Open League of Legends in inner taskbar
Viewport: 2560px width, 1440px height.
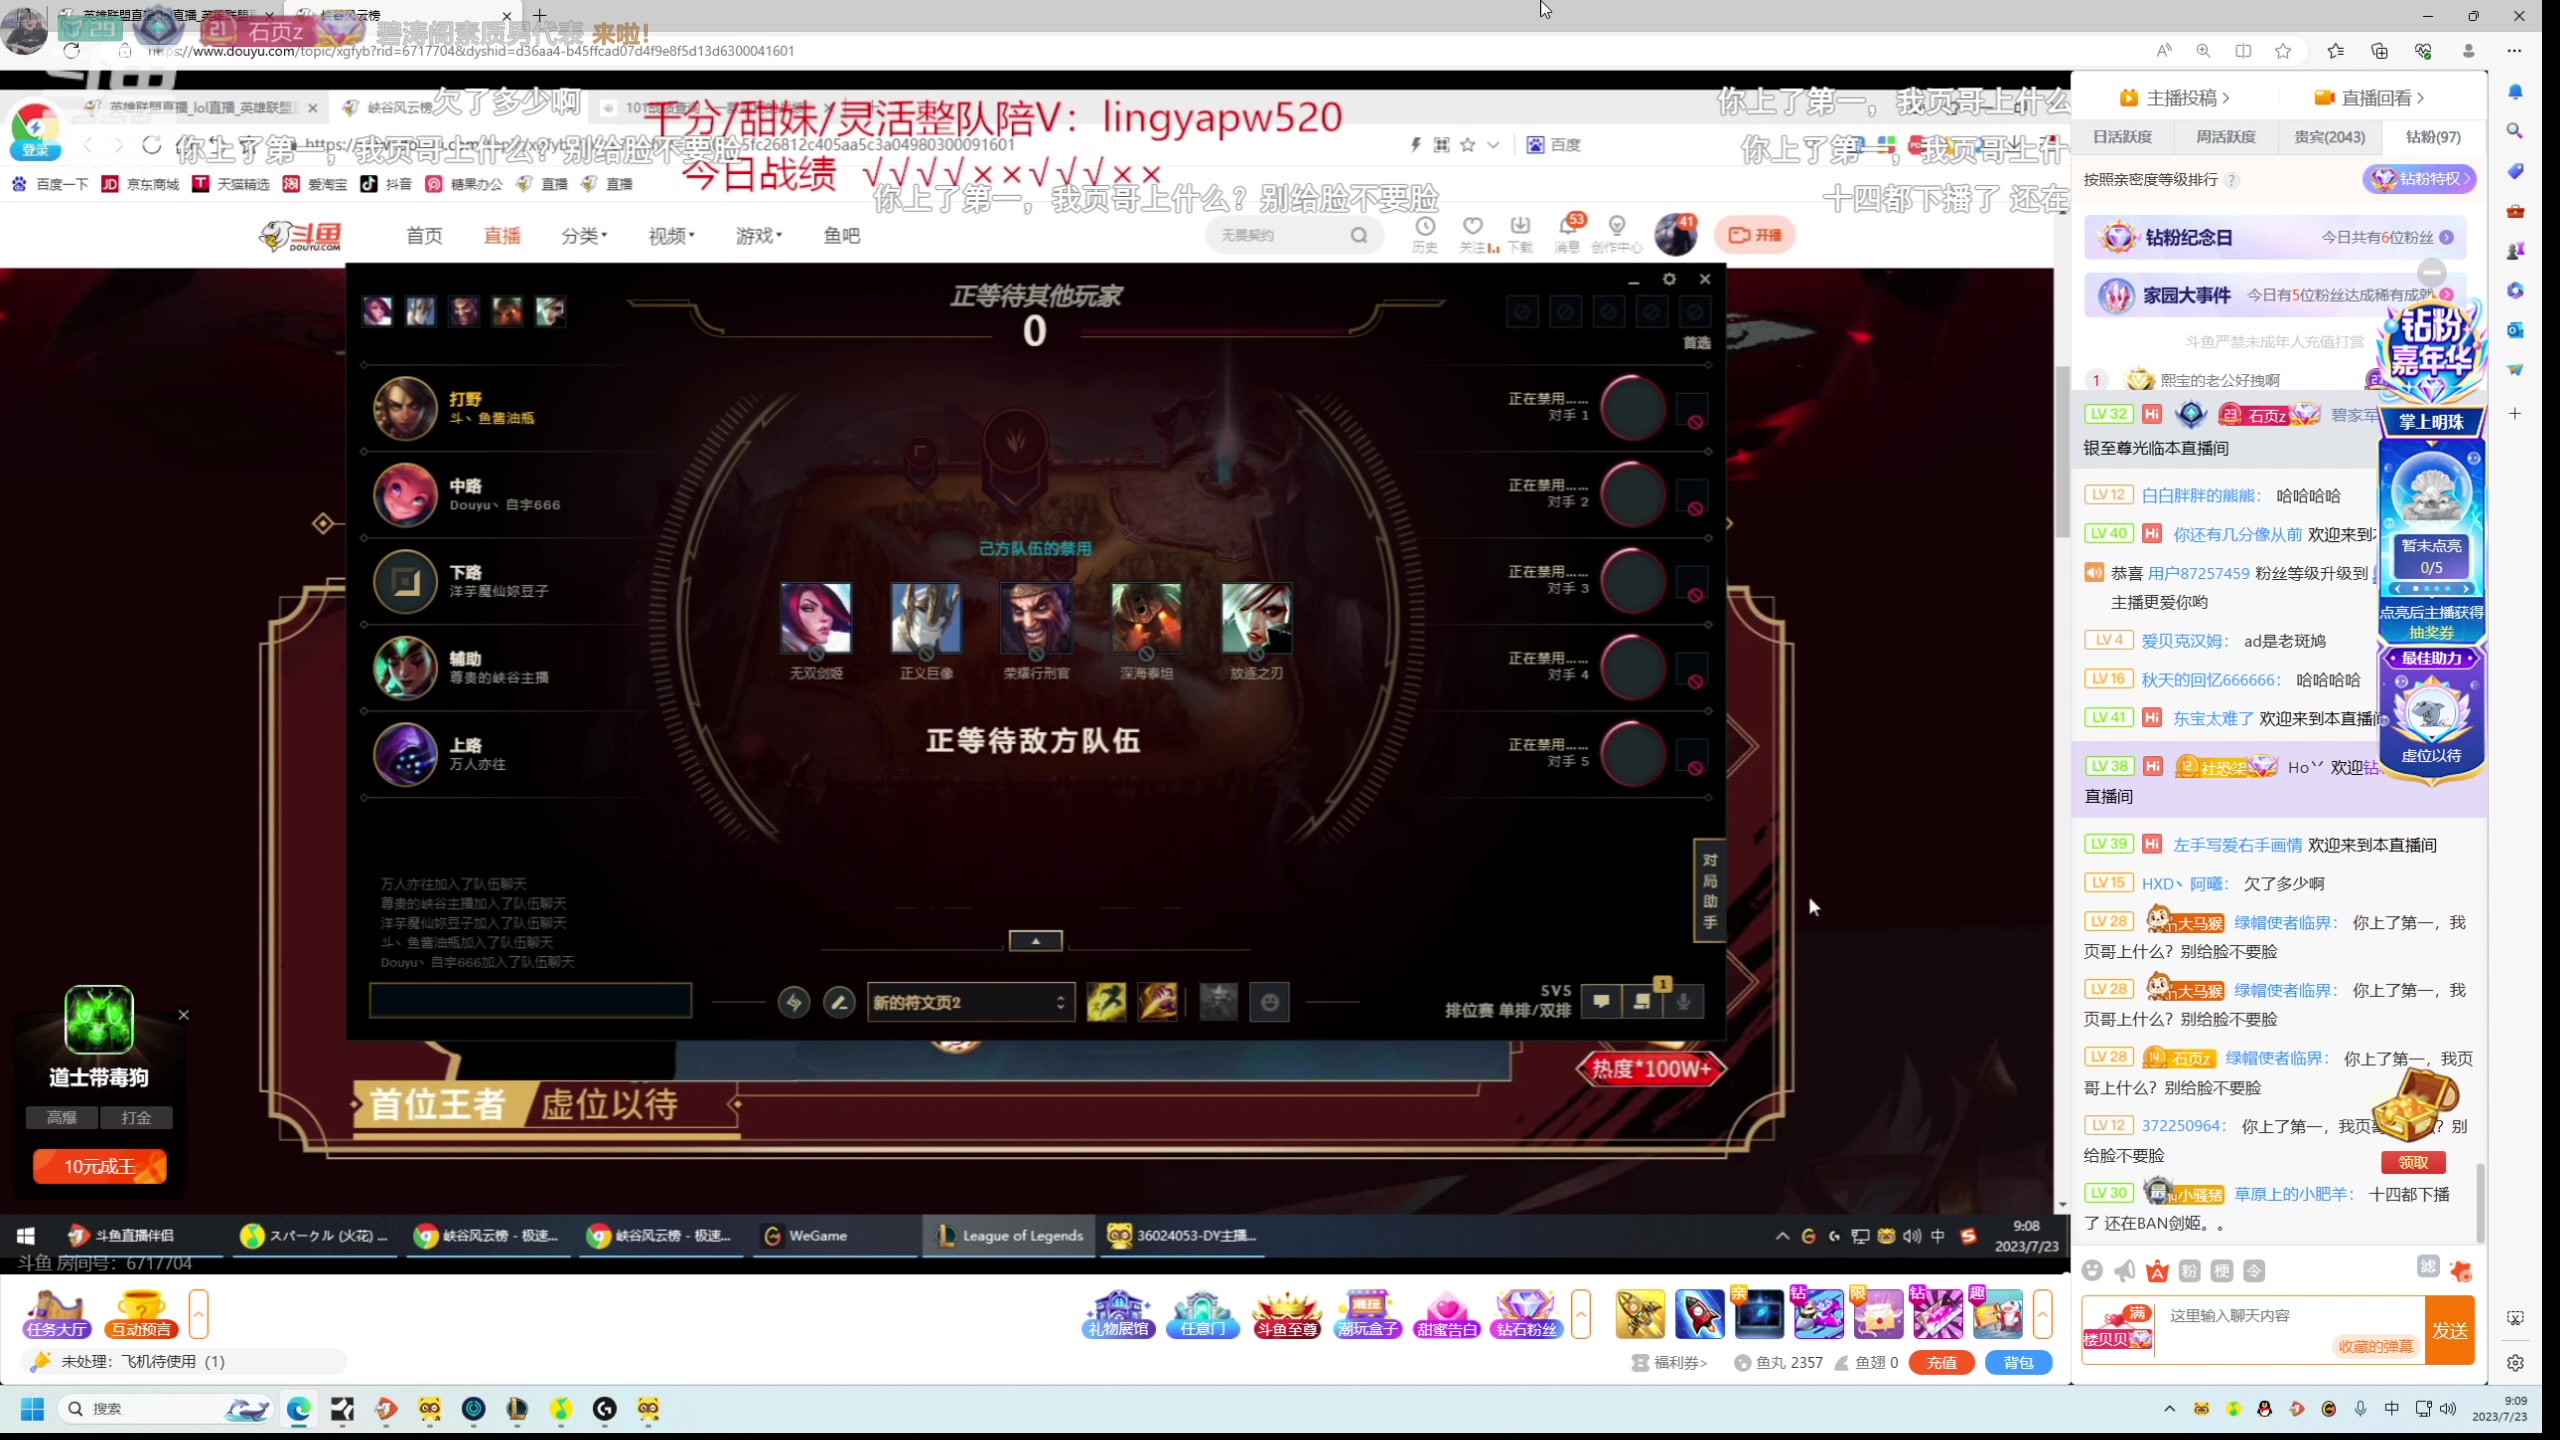coord(1009,1236)
